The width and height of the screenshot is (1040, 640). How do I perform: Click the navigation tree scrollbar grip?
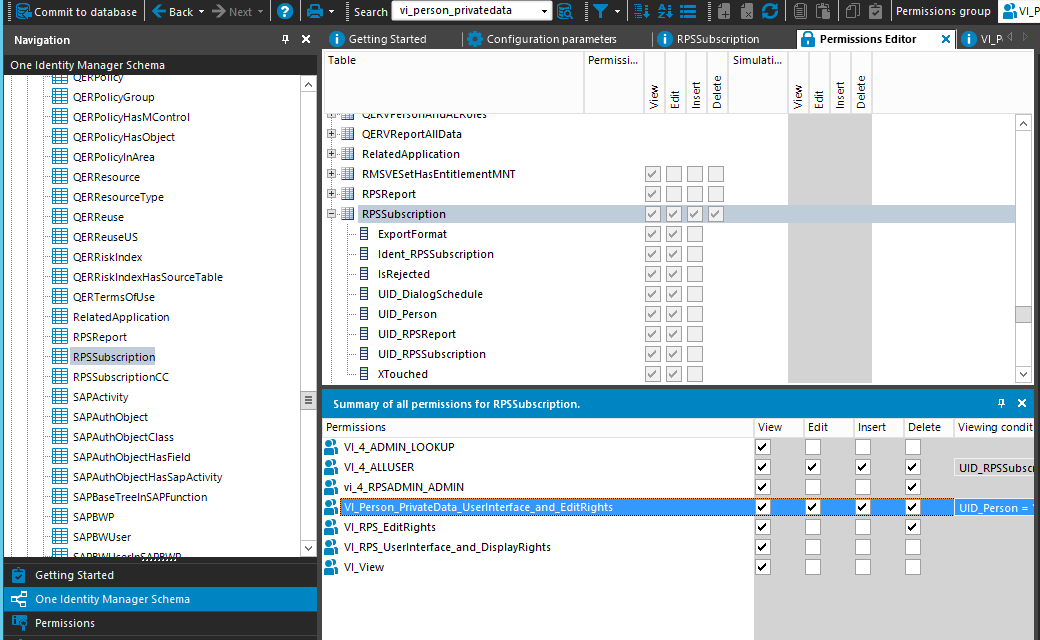308,401
